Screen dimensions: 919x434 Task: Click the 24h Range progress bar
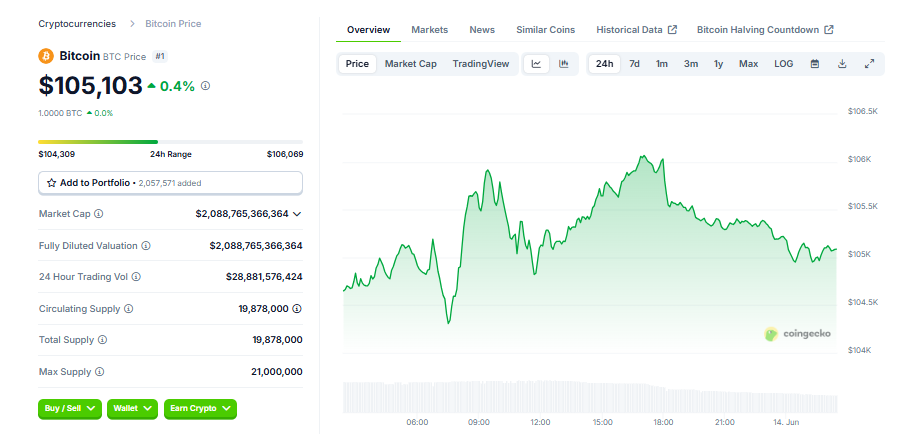(x=171, y=142)
